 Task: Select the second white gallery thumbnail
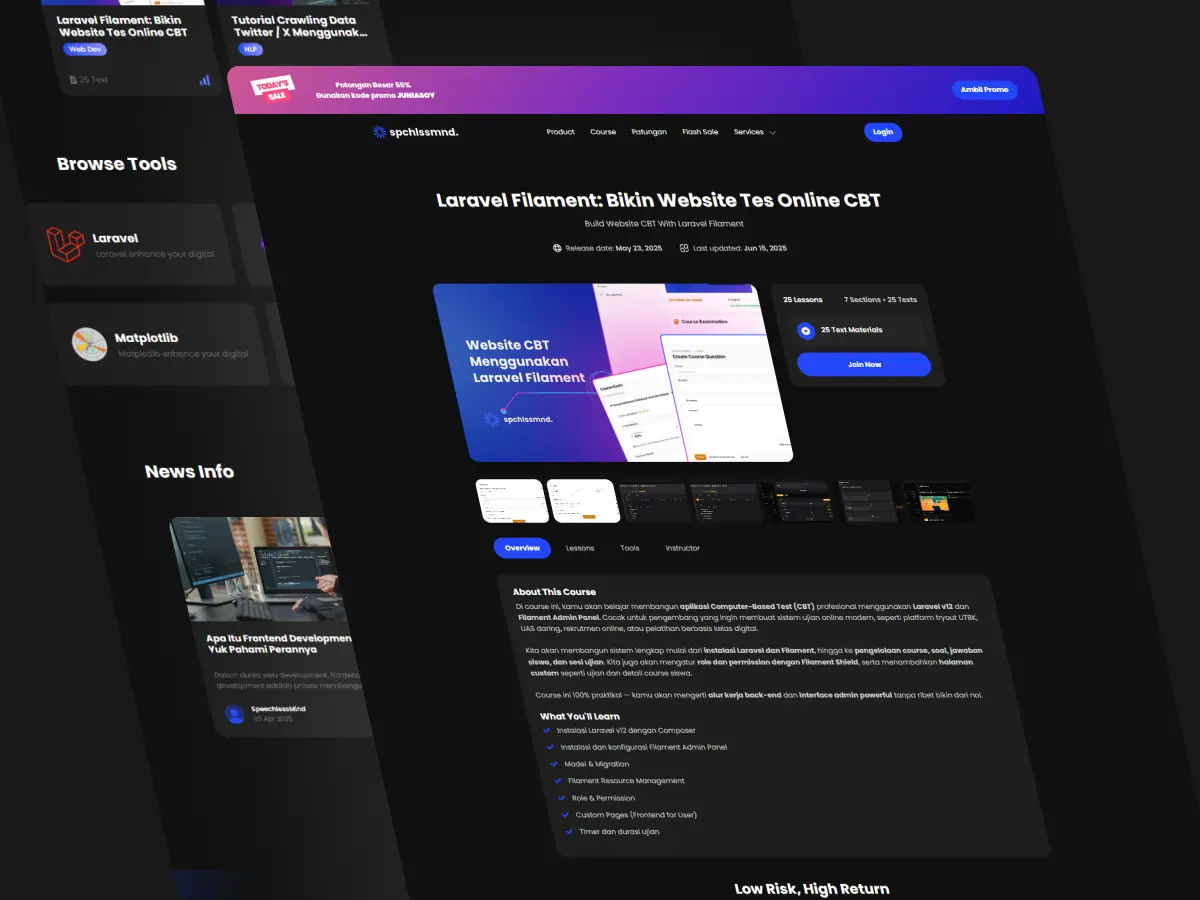point(584,501)
